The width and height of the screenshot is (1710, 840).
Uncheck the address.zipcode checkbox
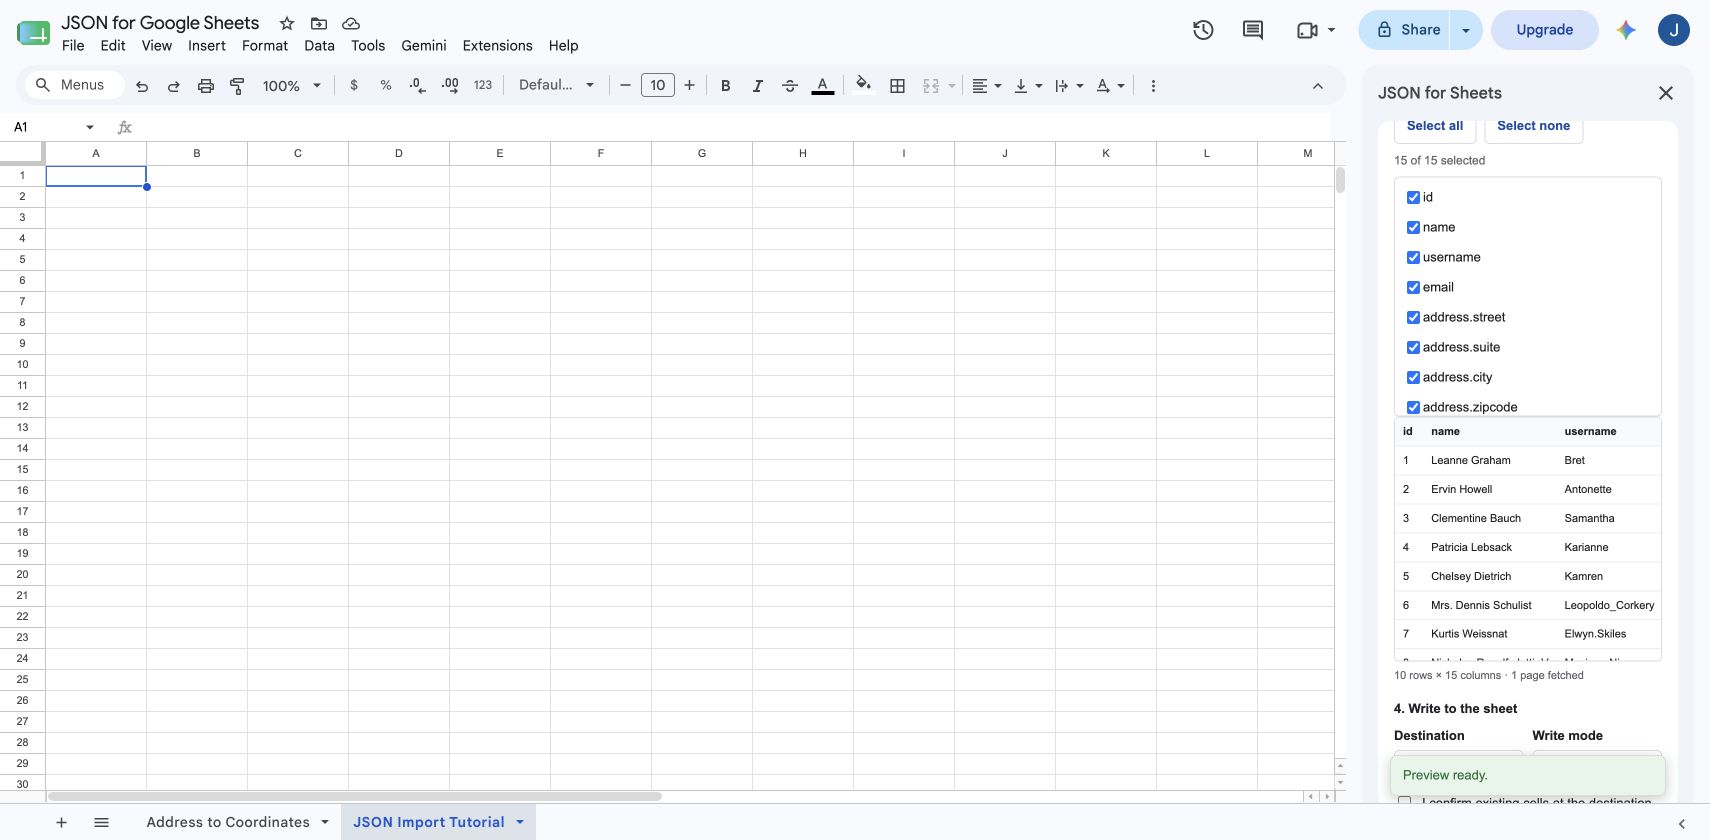tap(1413, 407)
